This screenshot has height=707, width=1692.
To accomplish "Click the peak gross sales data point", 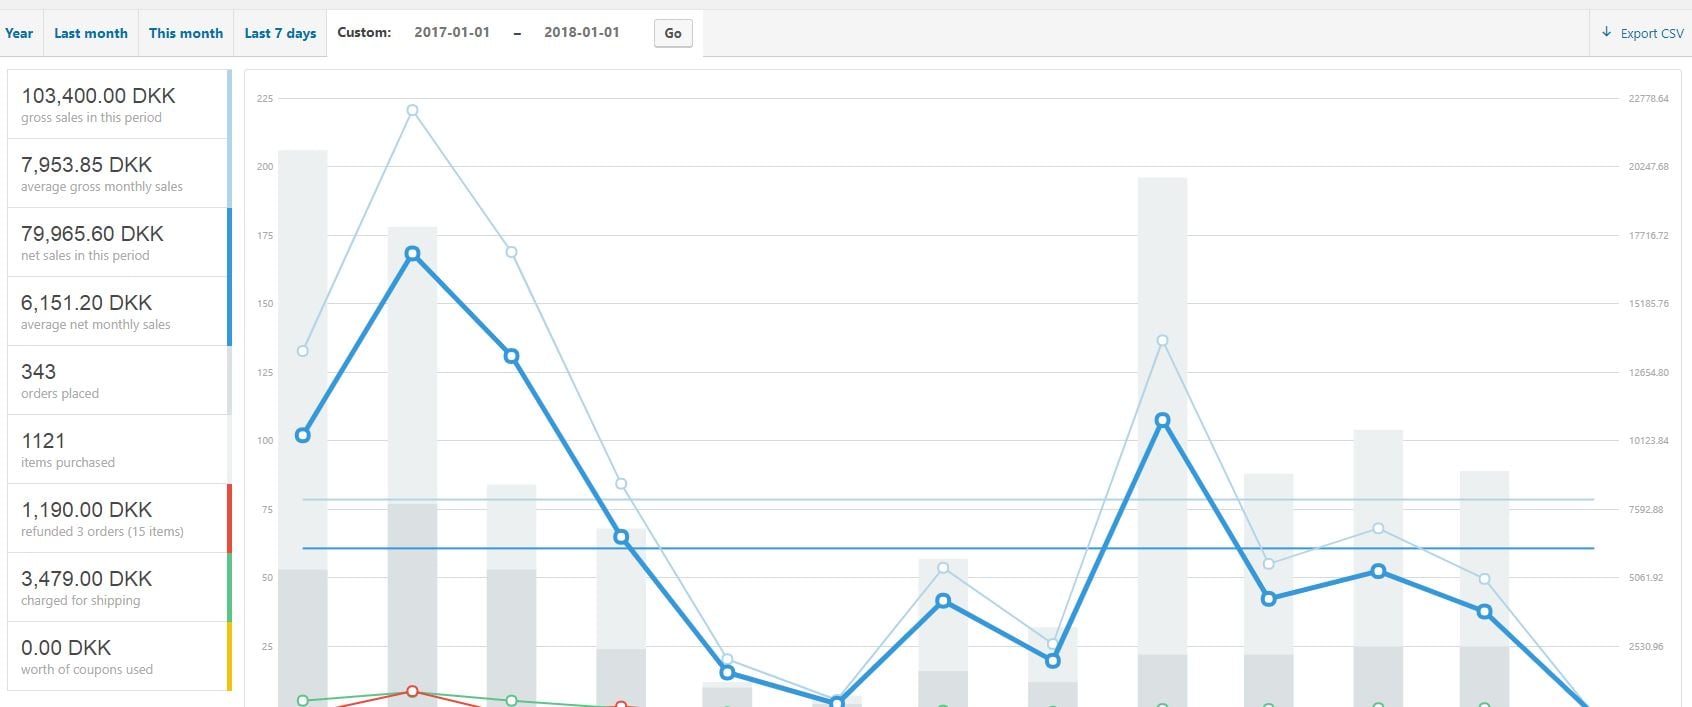I will coord(412,110).
